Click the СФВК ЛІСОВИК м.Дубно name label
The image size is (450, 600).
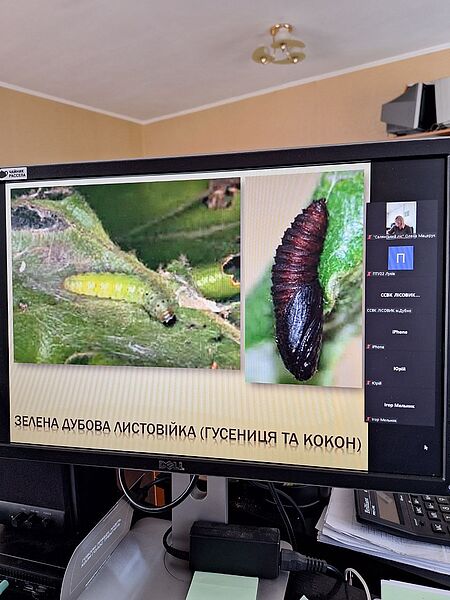389,311
